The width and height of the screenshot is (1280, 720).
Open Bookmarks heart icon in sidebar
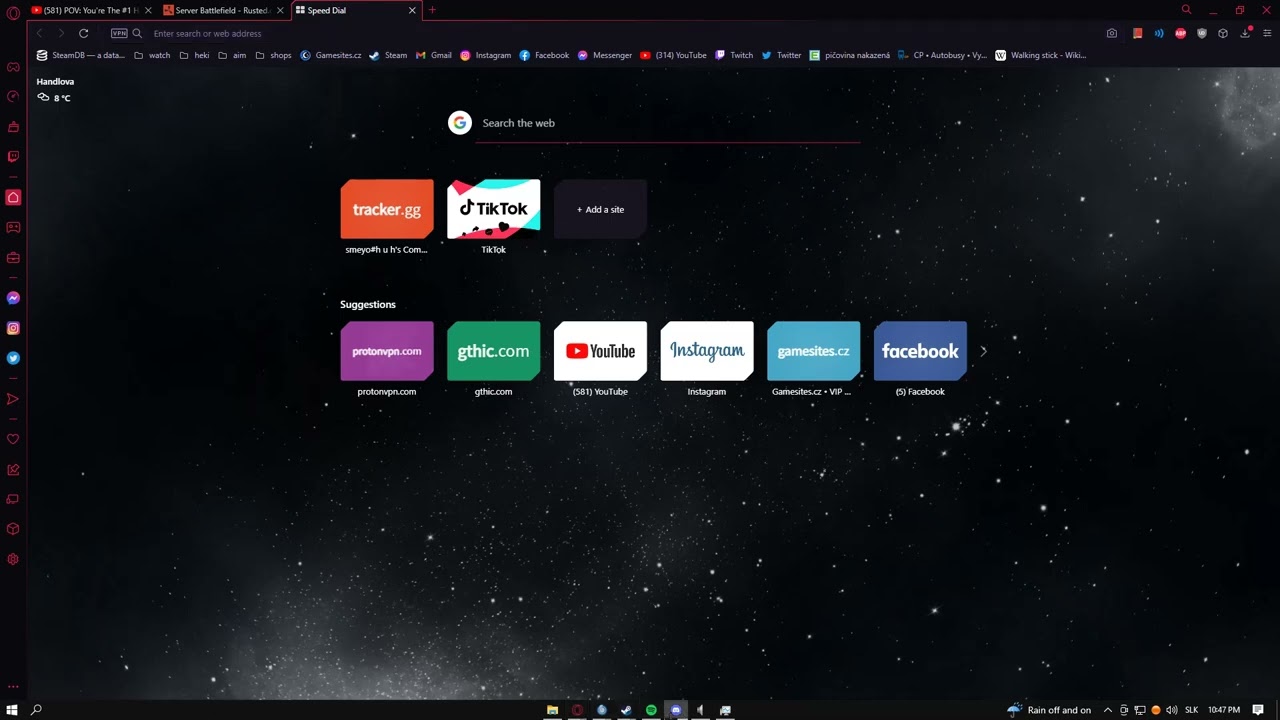13,439
